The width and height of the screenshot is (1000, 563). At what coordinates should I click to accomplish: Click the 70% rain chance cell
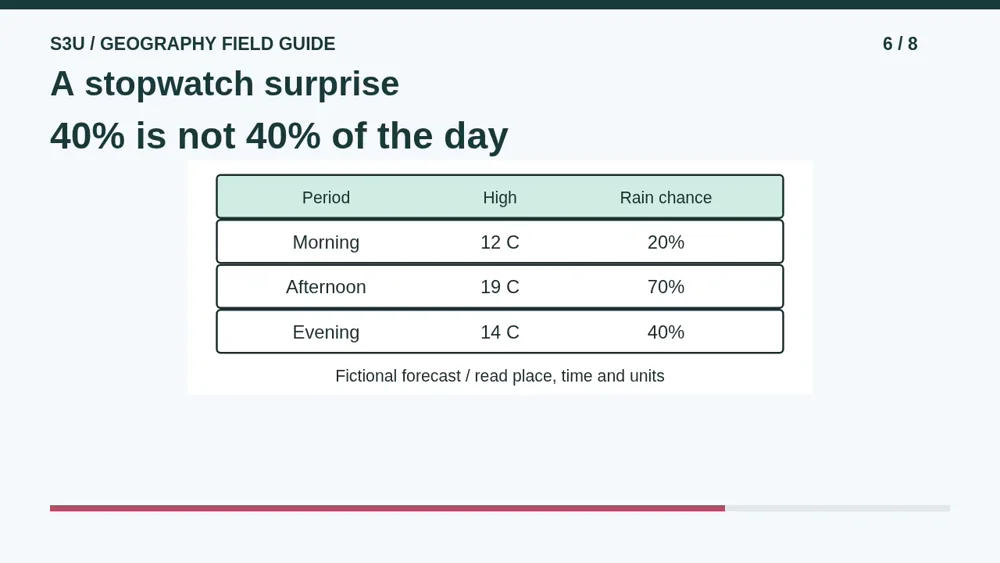665,287
